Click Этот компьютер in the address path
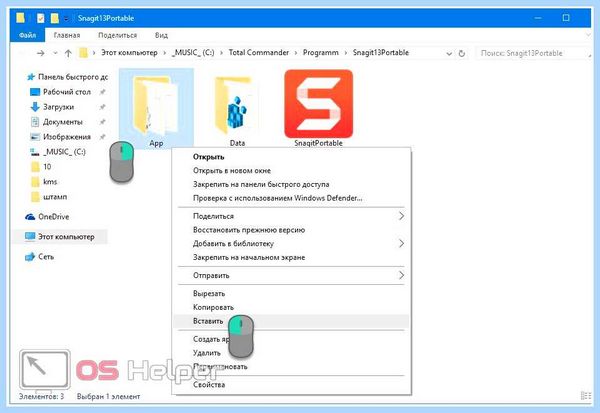 (129, 53)
